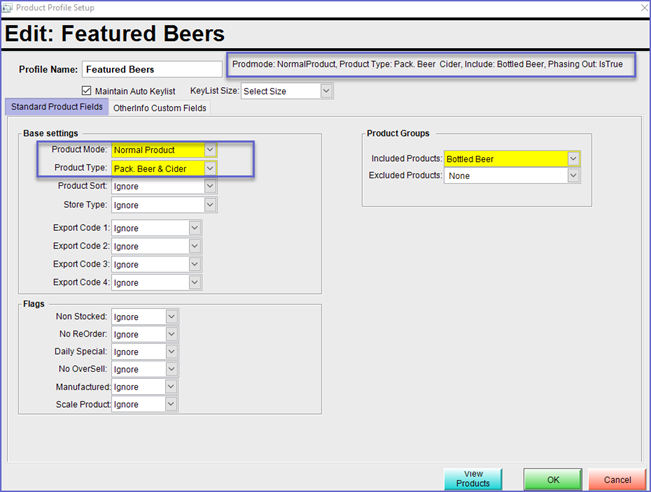651x492 pixels.
Task: Click the Product Profile Setup window icon
Action: (x=8, y=8)
